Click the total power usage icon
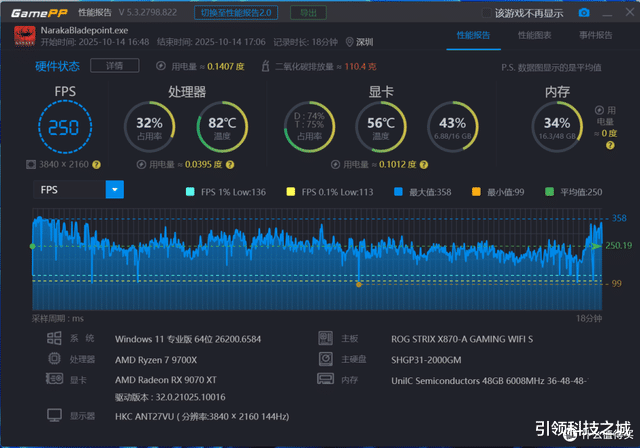 coord(161,66)
